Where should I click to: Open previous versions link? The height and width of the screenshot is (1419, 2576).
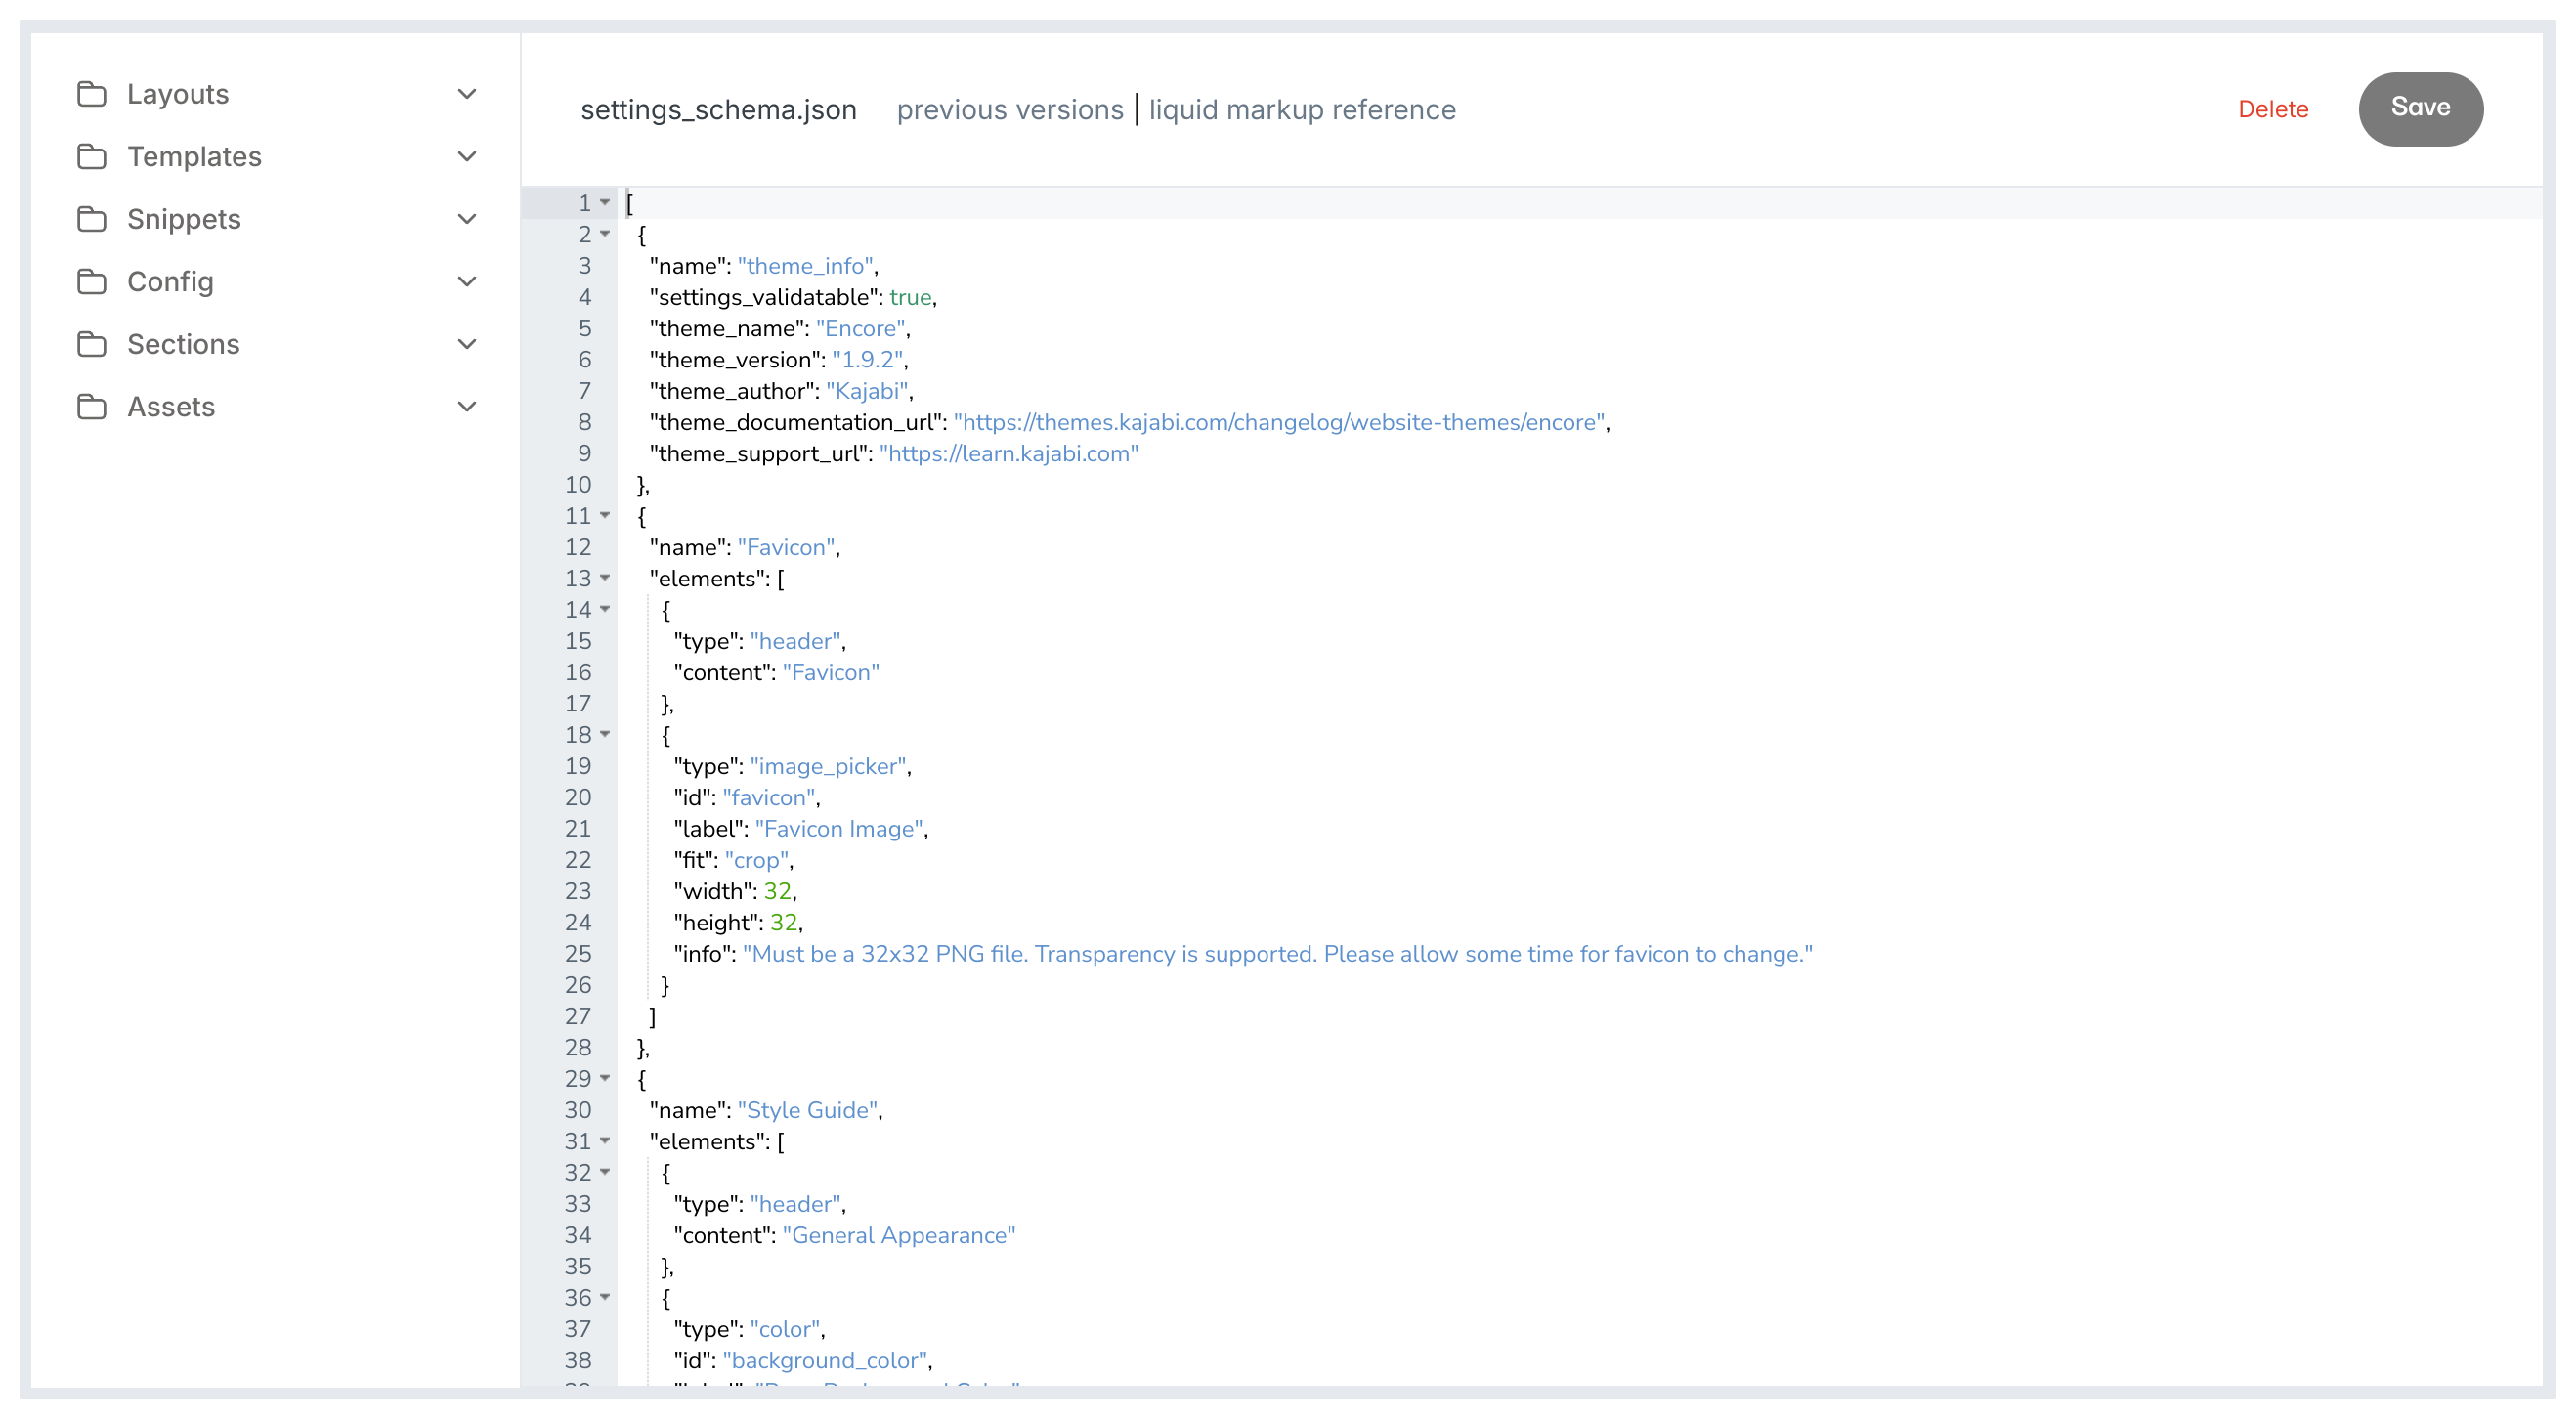pyautogui.click(x=1009, y=110)
